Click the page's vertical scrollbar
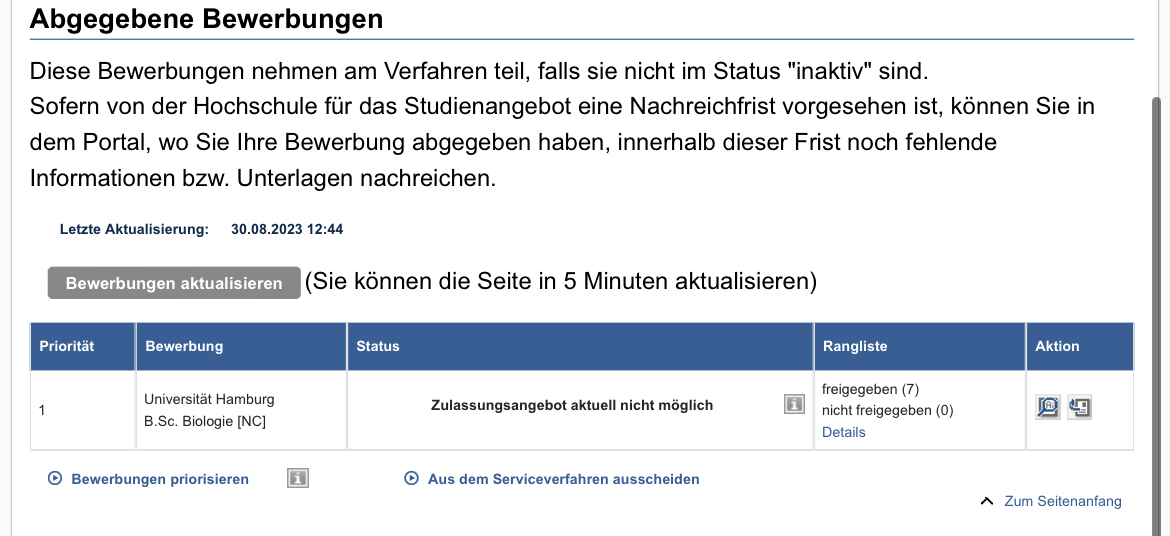1170x536 pixels. (1160, 300)
